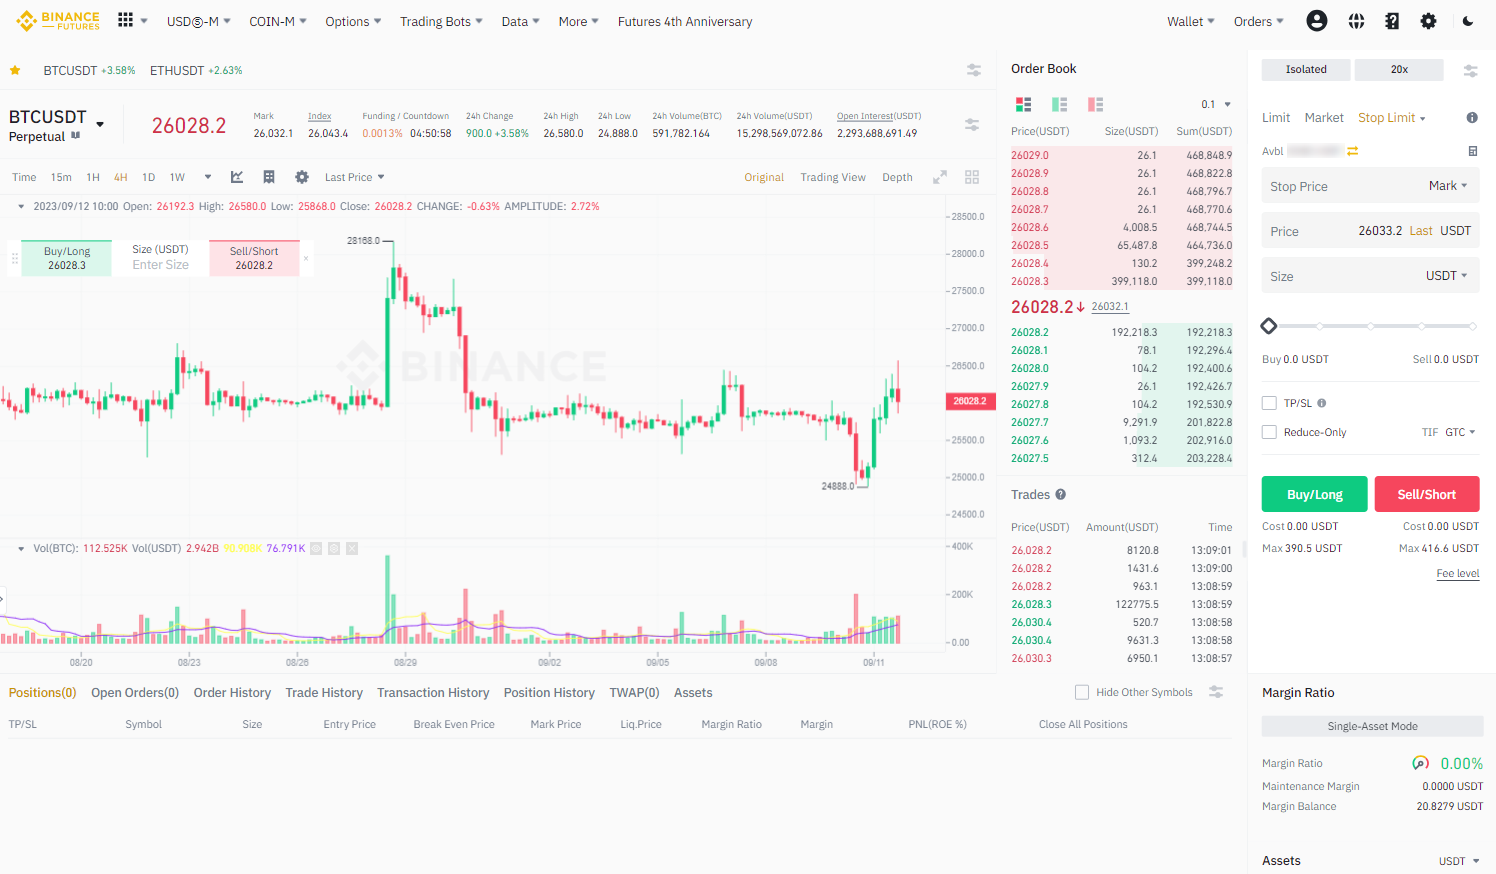Switch chart to Trading View
The width and height of the screenshot is (1496, 874).
[833, 177]
